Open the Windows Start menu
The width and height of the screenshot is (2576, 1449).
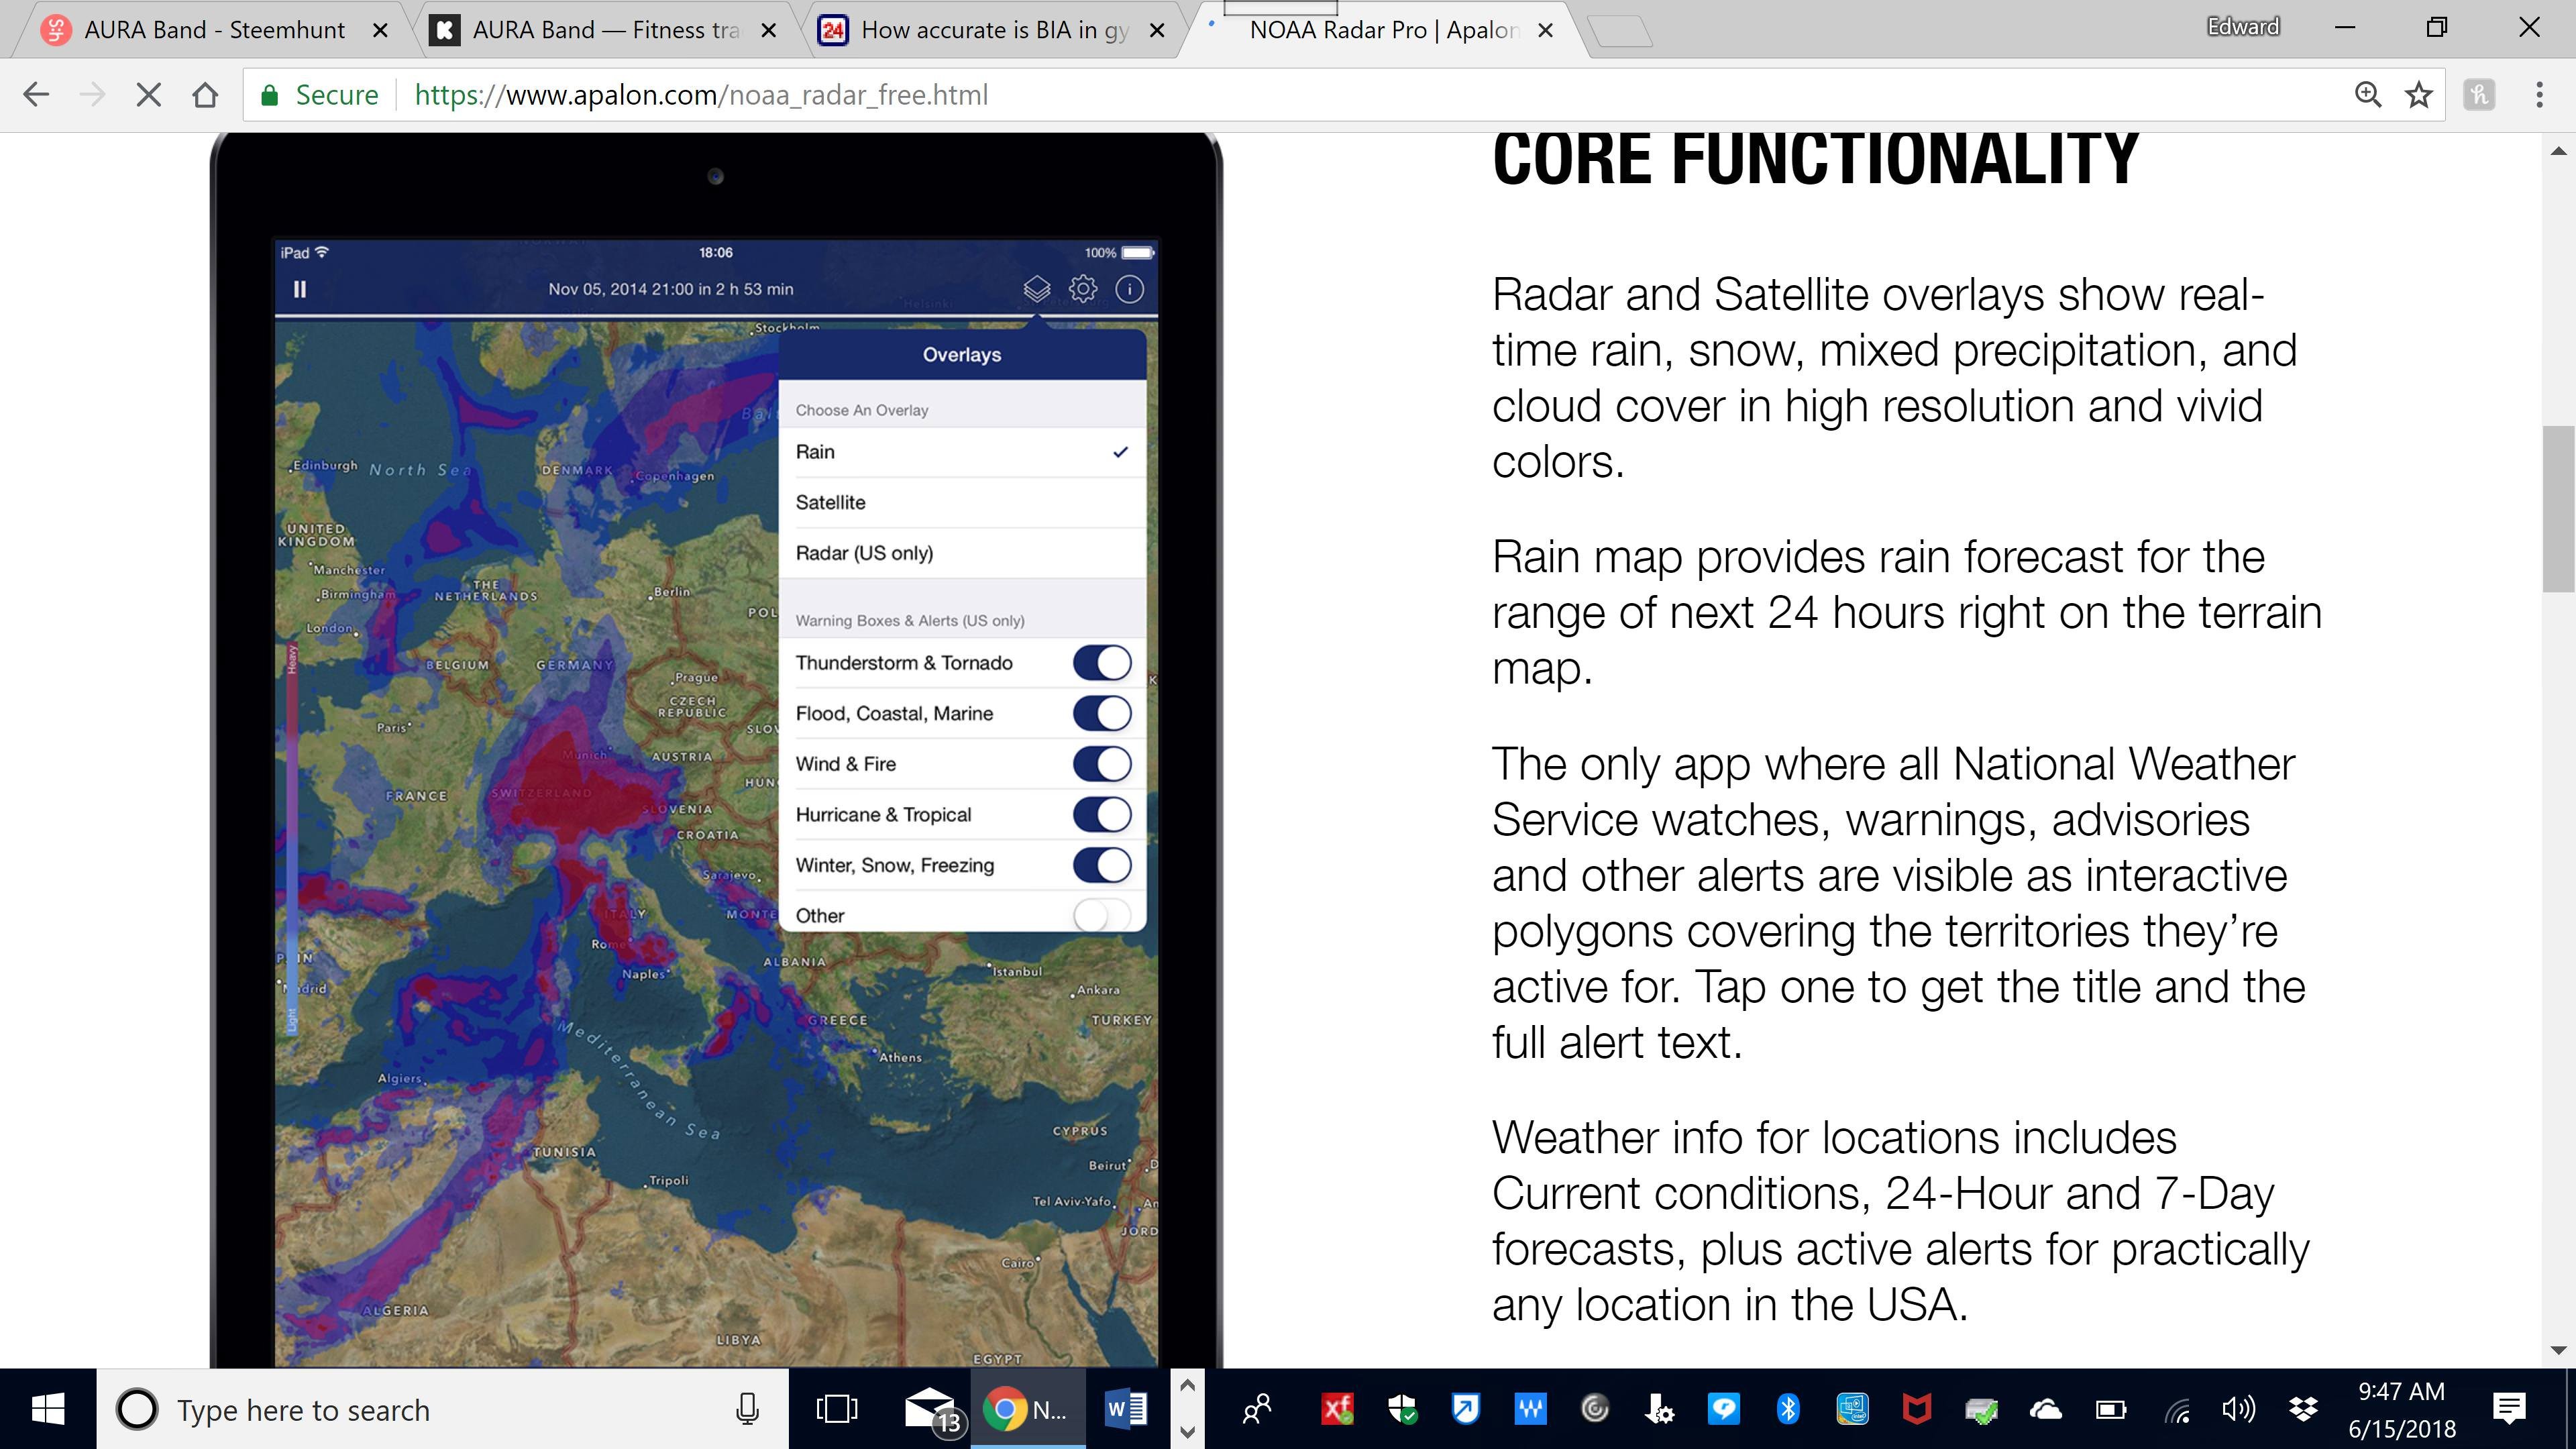click(48, 1410)
